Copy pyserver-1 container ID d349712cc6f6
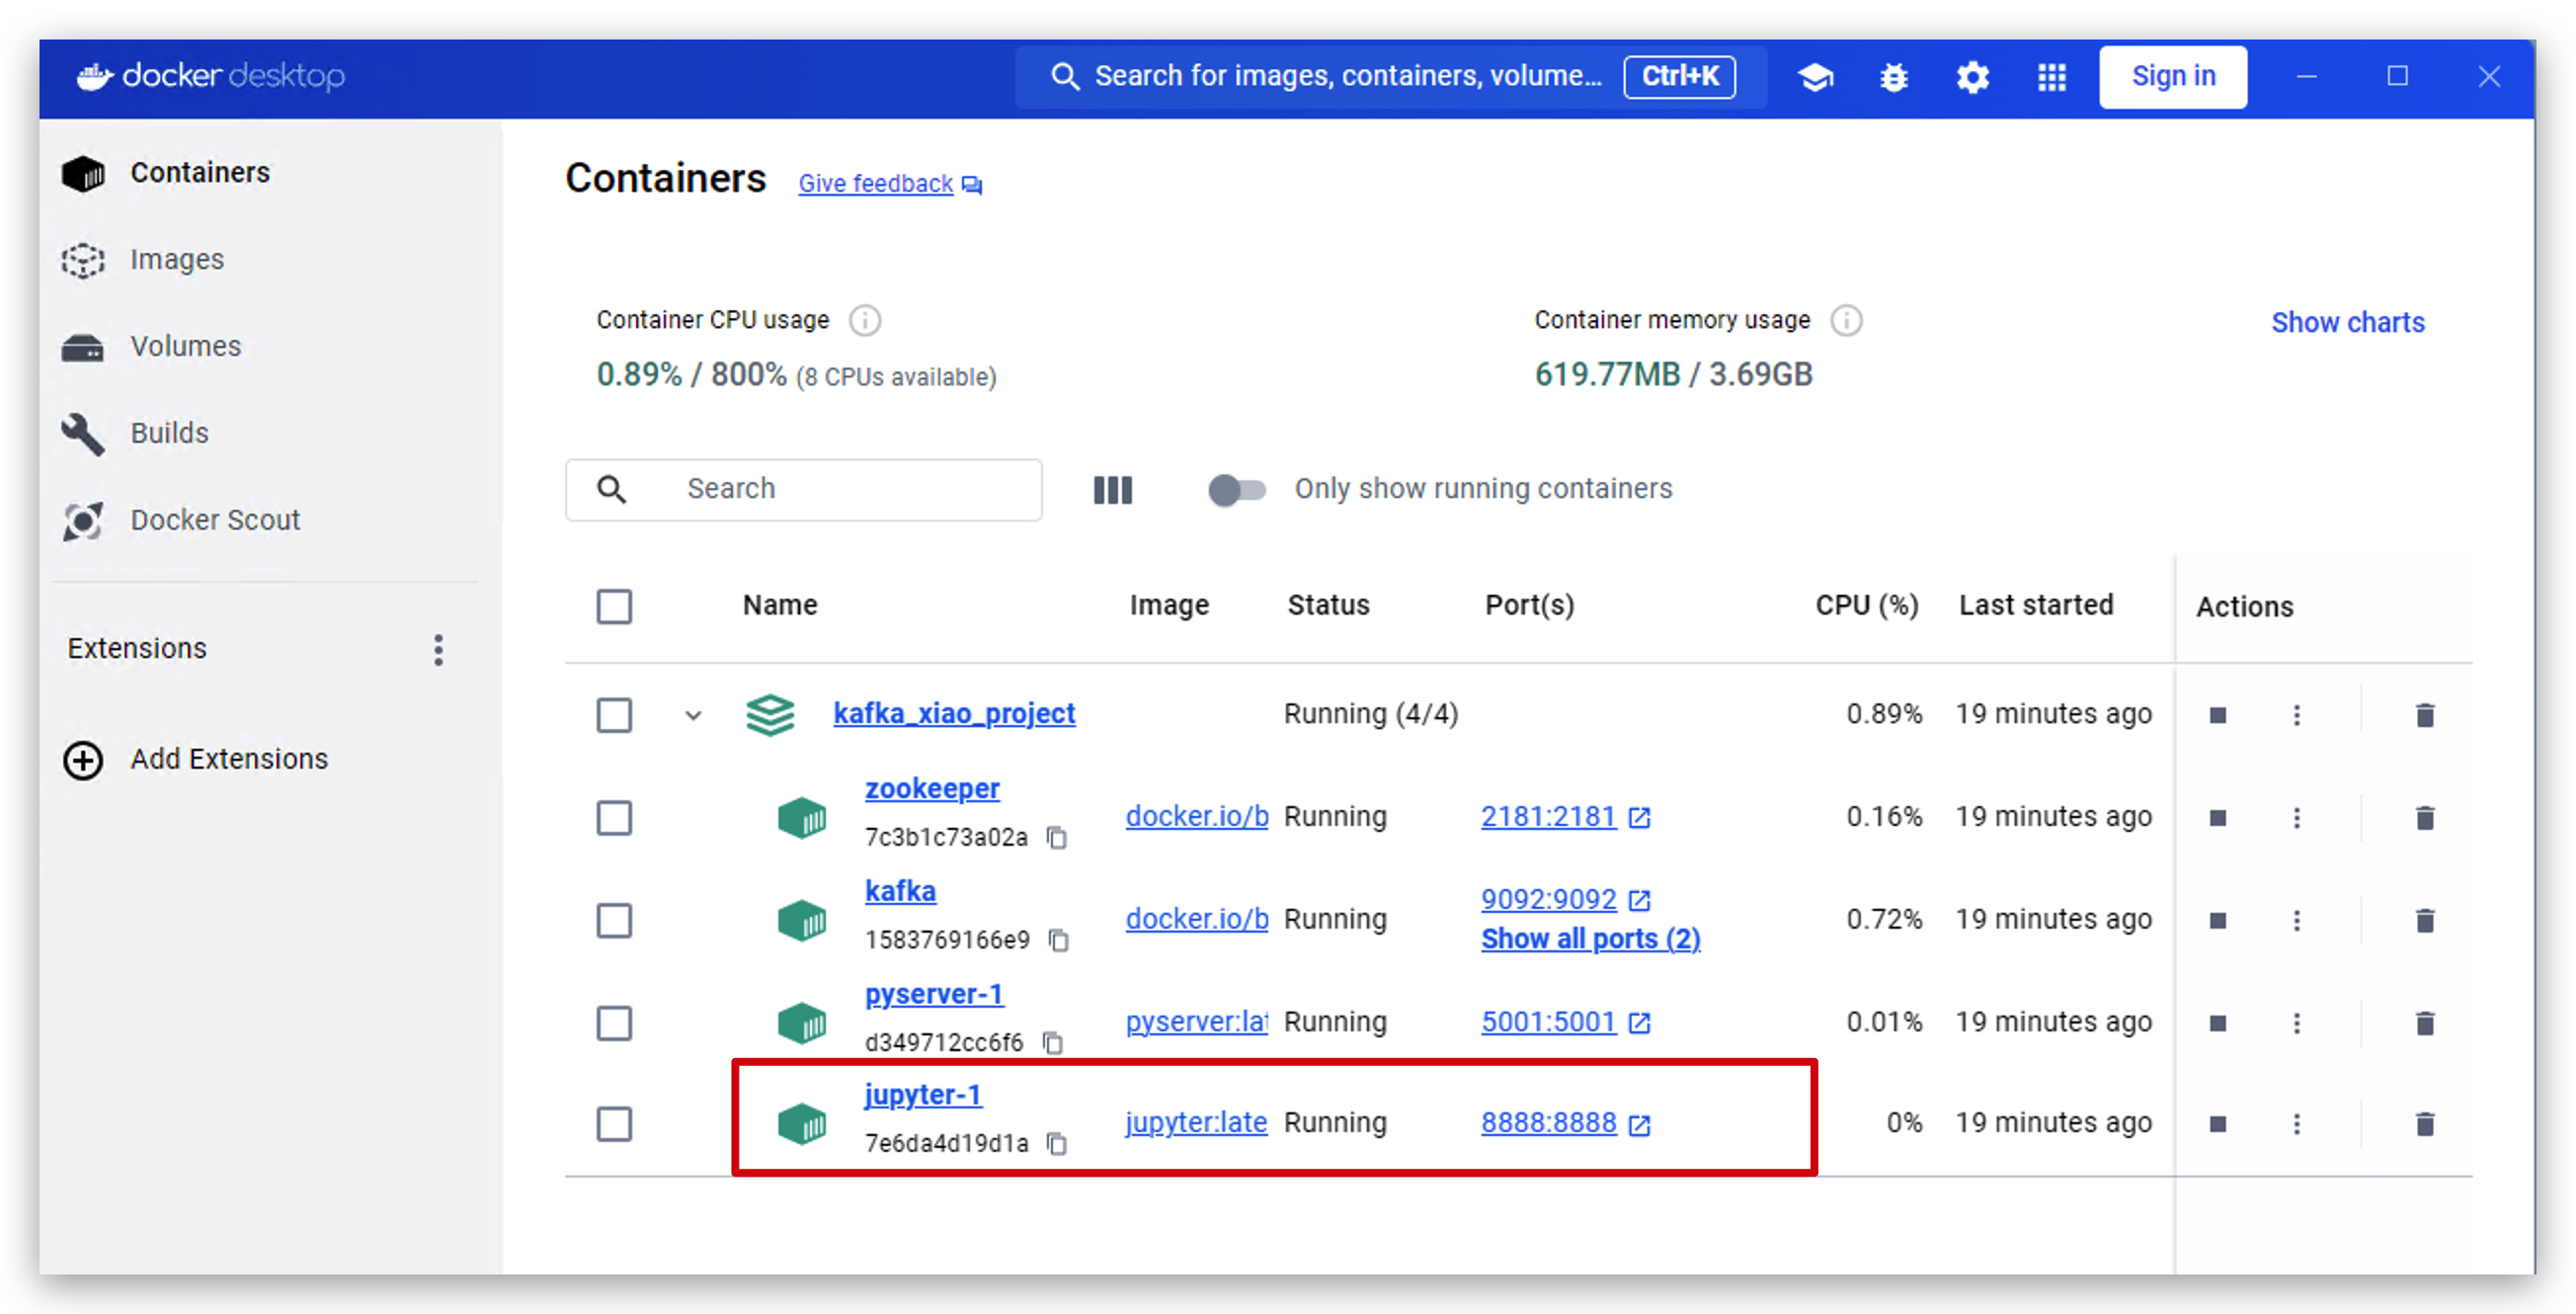This screenshot has width=2576, height=1314. pos(1053,1042)
